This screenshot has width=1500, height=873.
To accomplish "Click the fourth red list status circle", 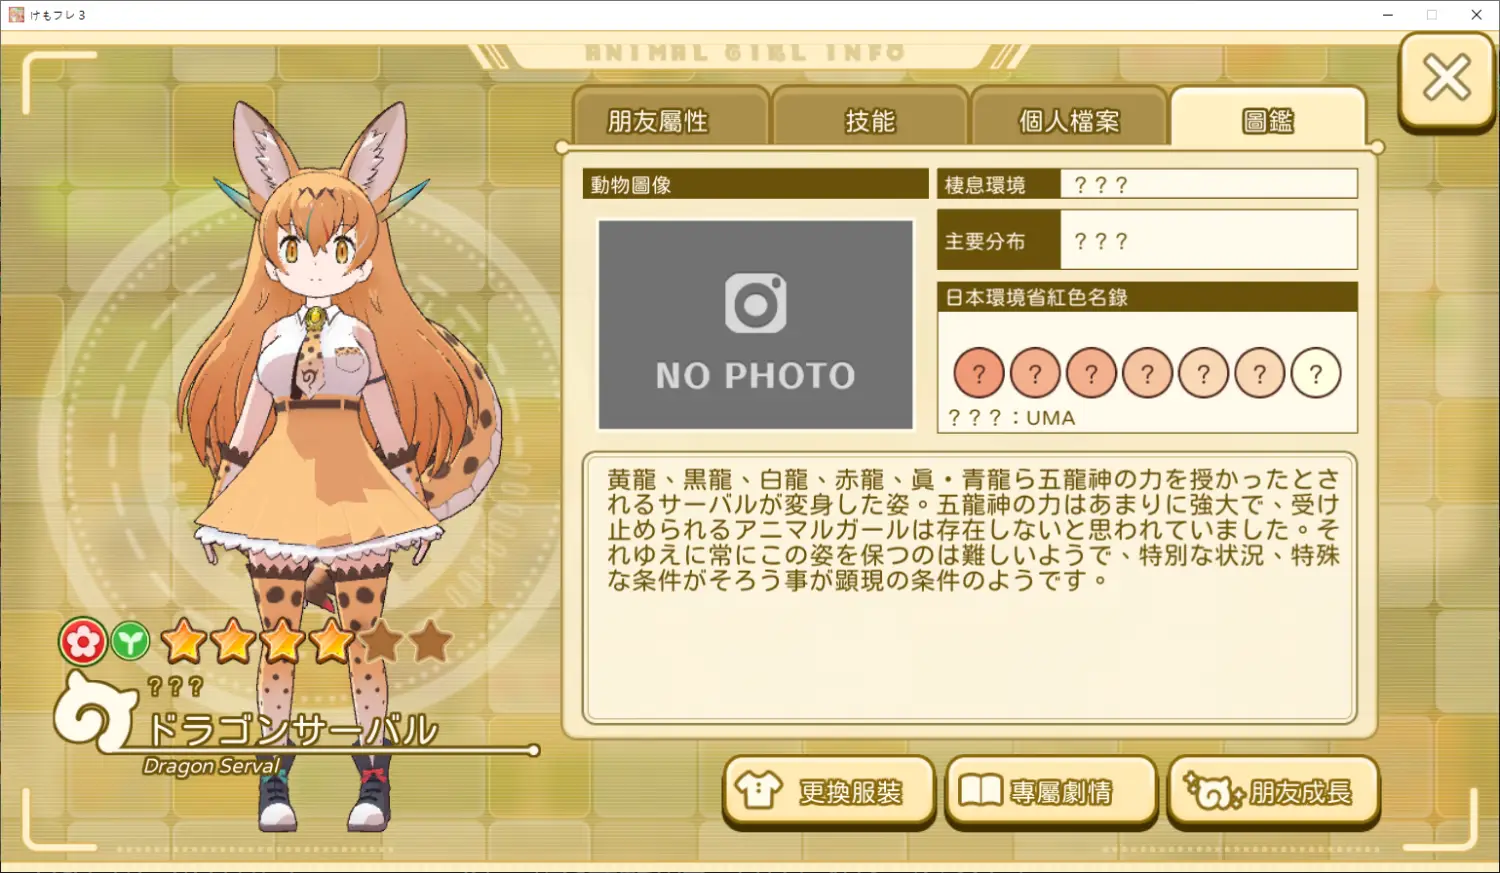I will (1147, 373).
